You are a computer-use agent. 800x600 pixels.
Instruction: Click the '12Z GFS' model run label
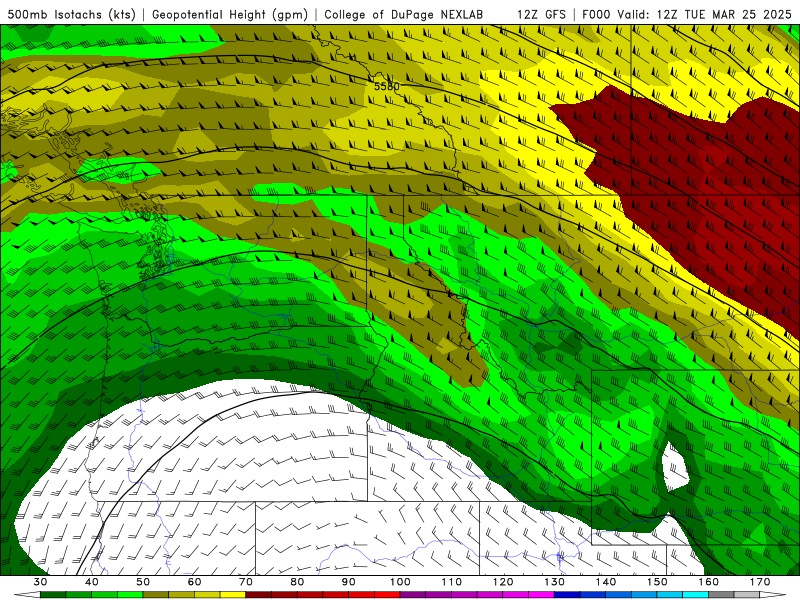541,14
